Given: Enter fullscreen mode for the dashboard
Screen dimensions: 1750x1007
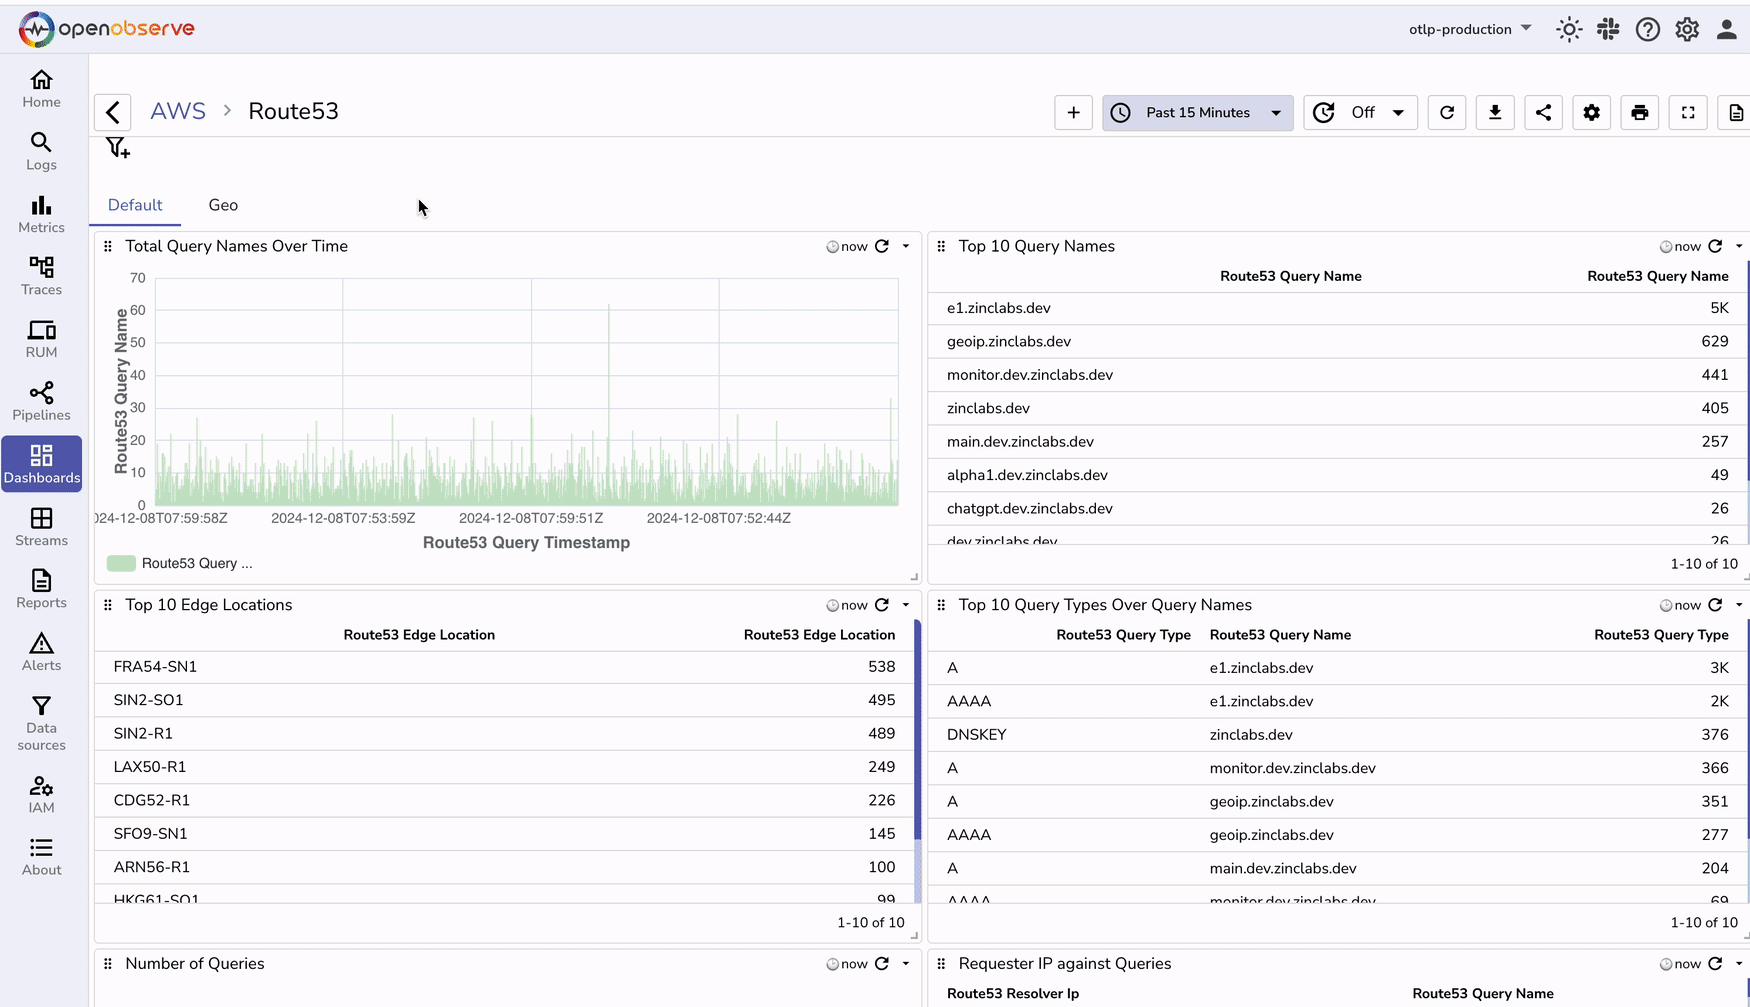Looking at the screenshot, I should 1688,112.
